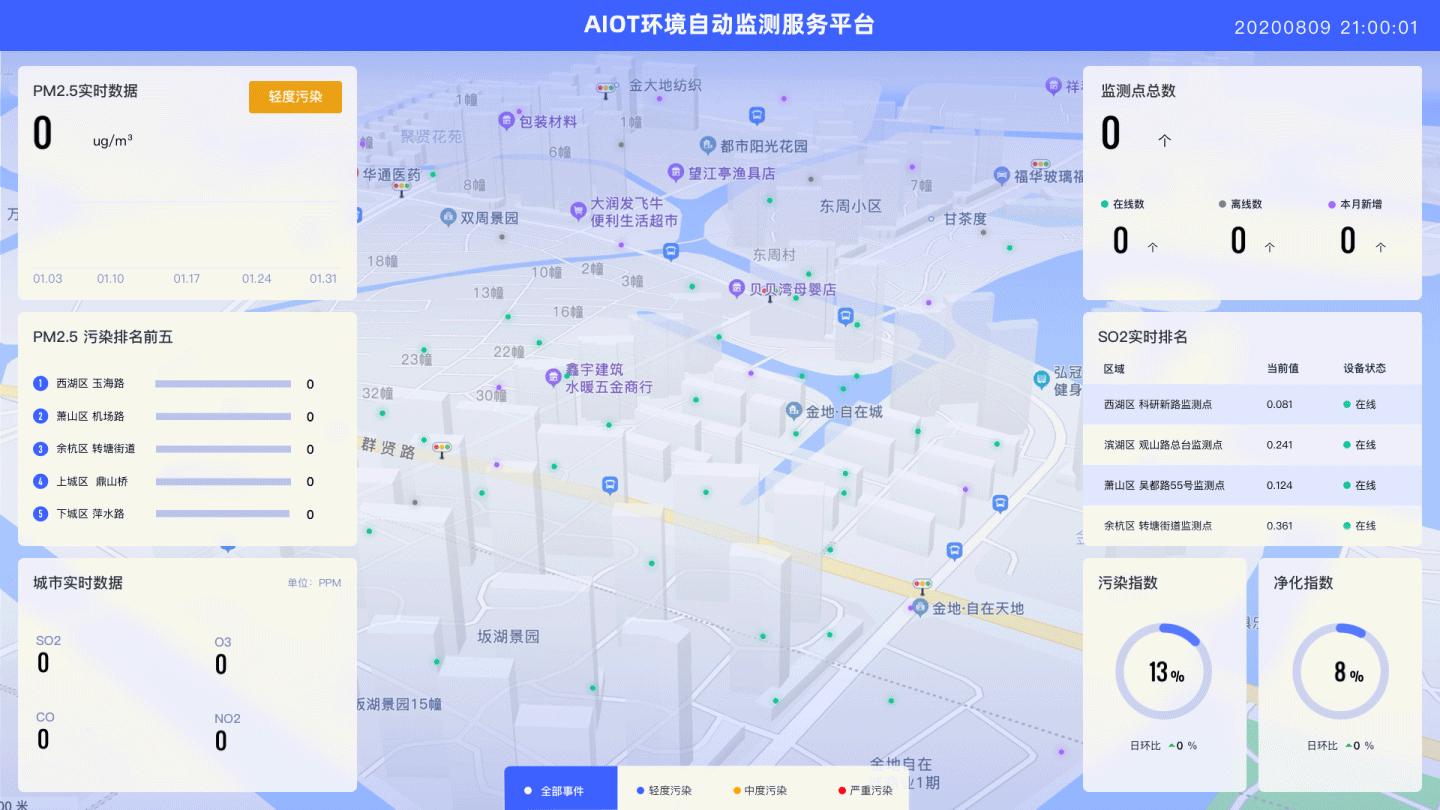Click the 弘冠健身 gym map icon
This screenshot has height=810, width=1440.
[1041, 379]
